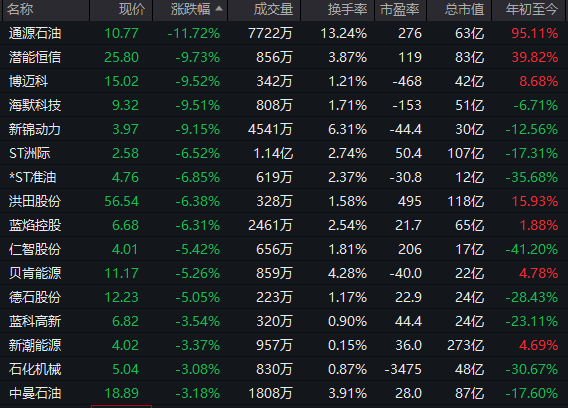Select the stock 博迈科

click(x=29, y=81)
